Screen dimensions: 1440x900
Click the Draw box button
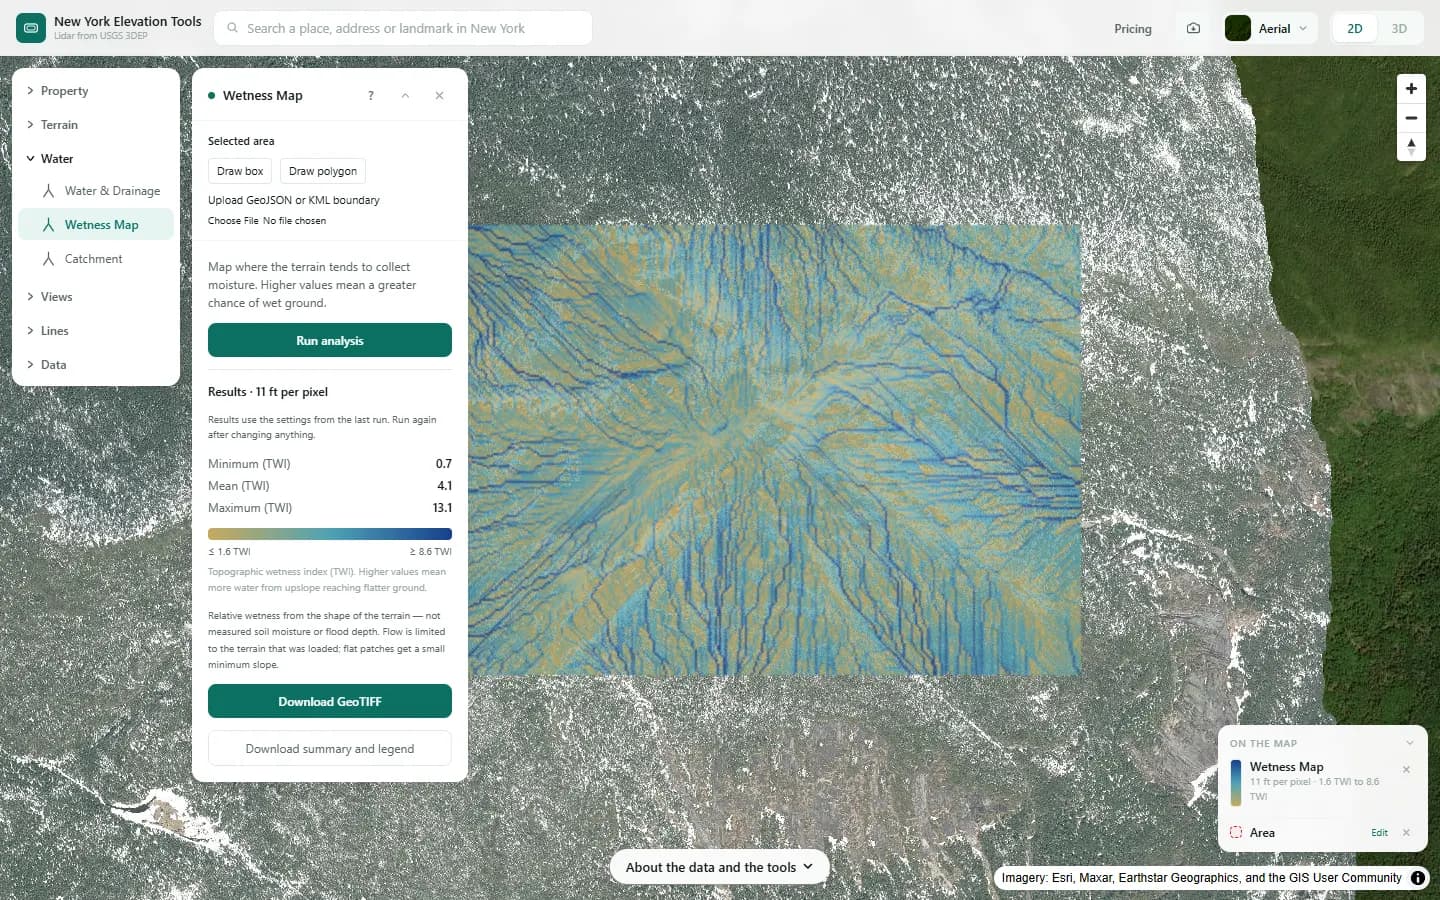[x=240, y=171]
